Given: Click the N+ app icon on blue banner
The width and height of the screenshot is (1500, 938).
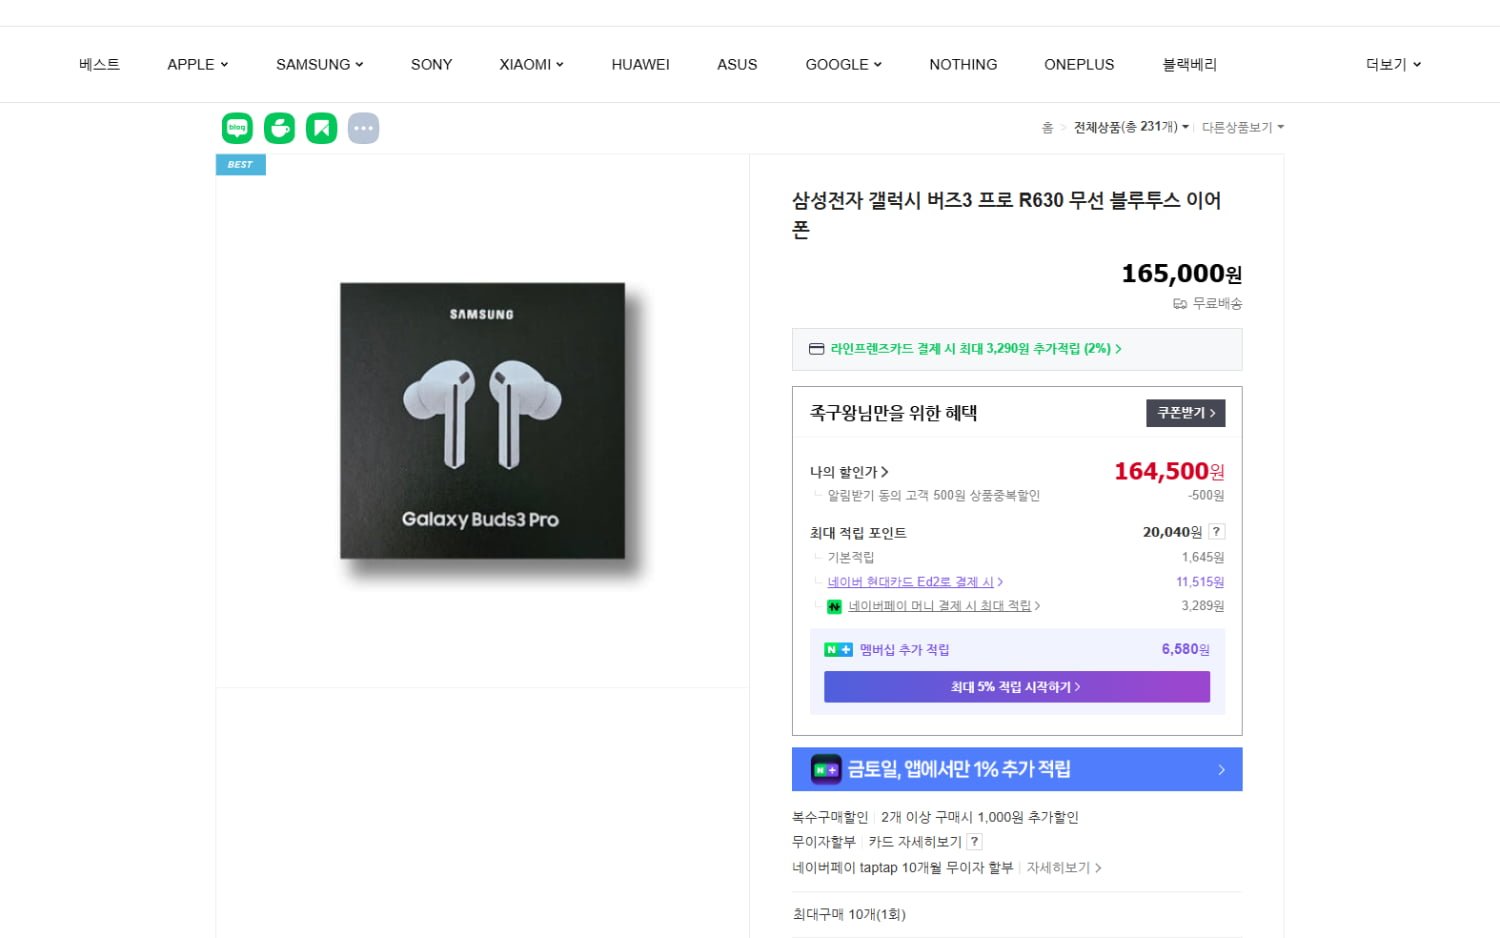Looking at the screenshot, I should 826,769.
